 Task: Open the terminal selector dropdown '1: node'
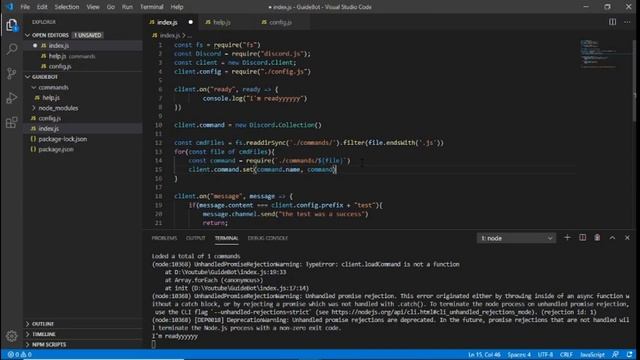(516, 238)
